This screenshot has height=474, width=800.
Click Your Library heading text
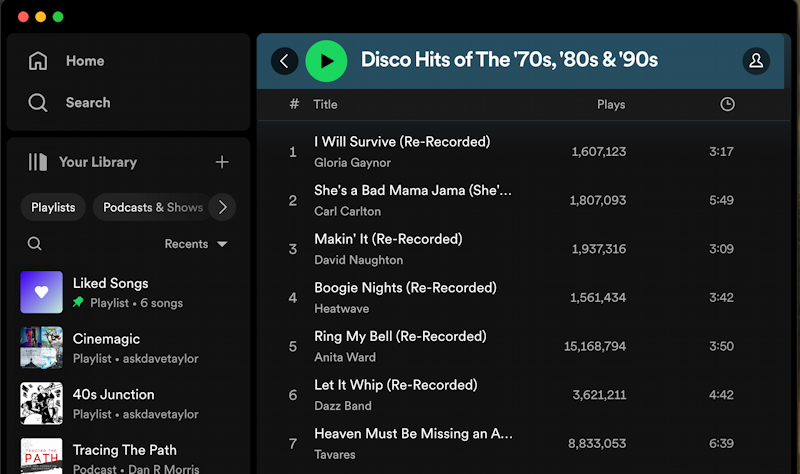[x=98, y=162]
